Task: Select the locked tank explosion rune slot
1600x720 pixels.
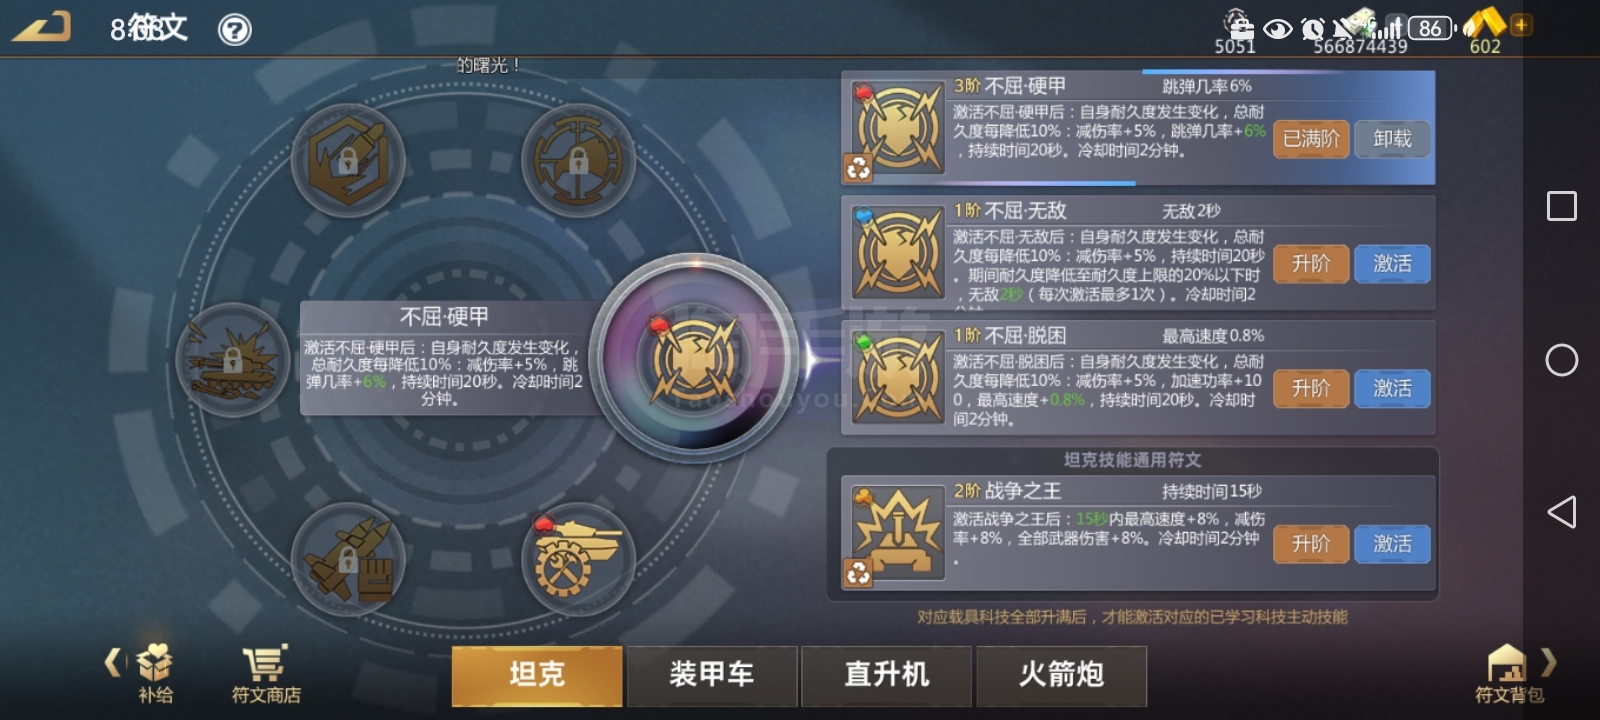Action: coord(232,359)
